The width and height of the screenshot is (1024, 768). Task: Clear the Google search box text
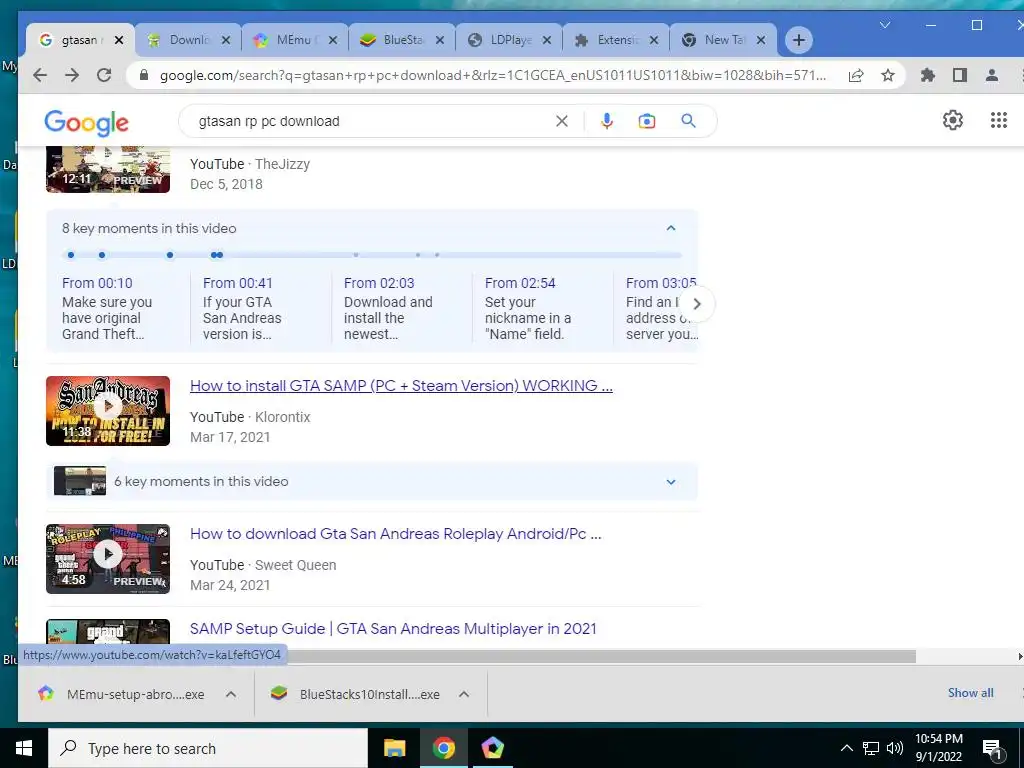(x=562, y=121)
